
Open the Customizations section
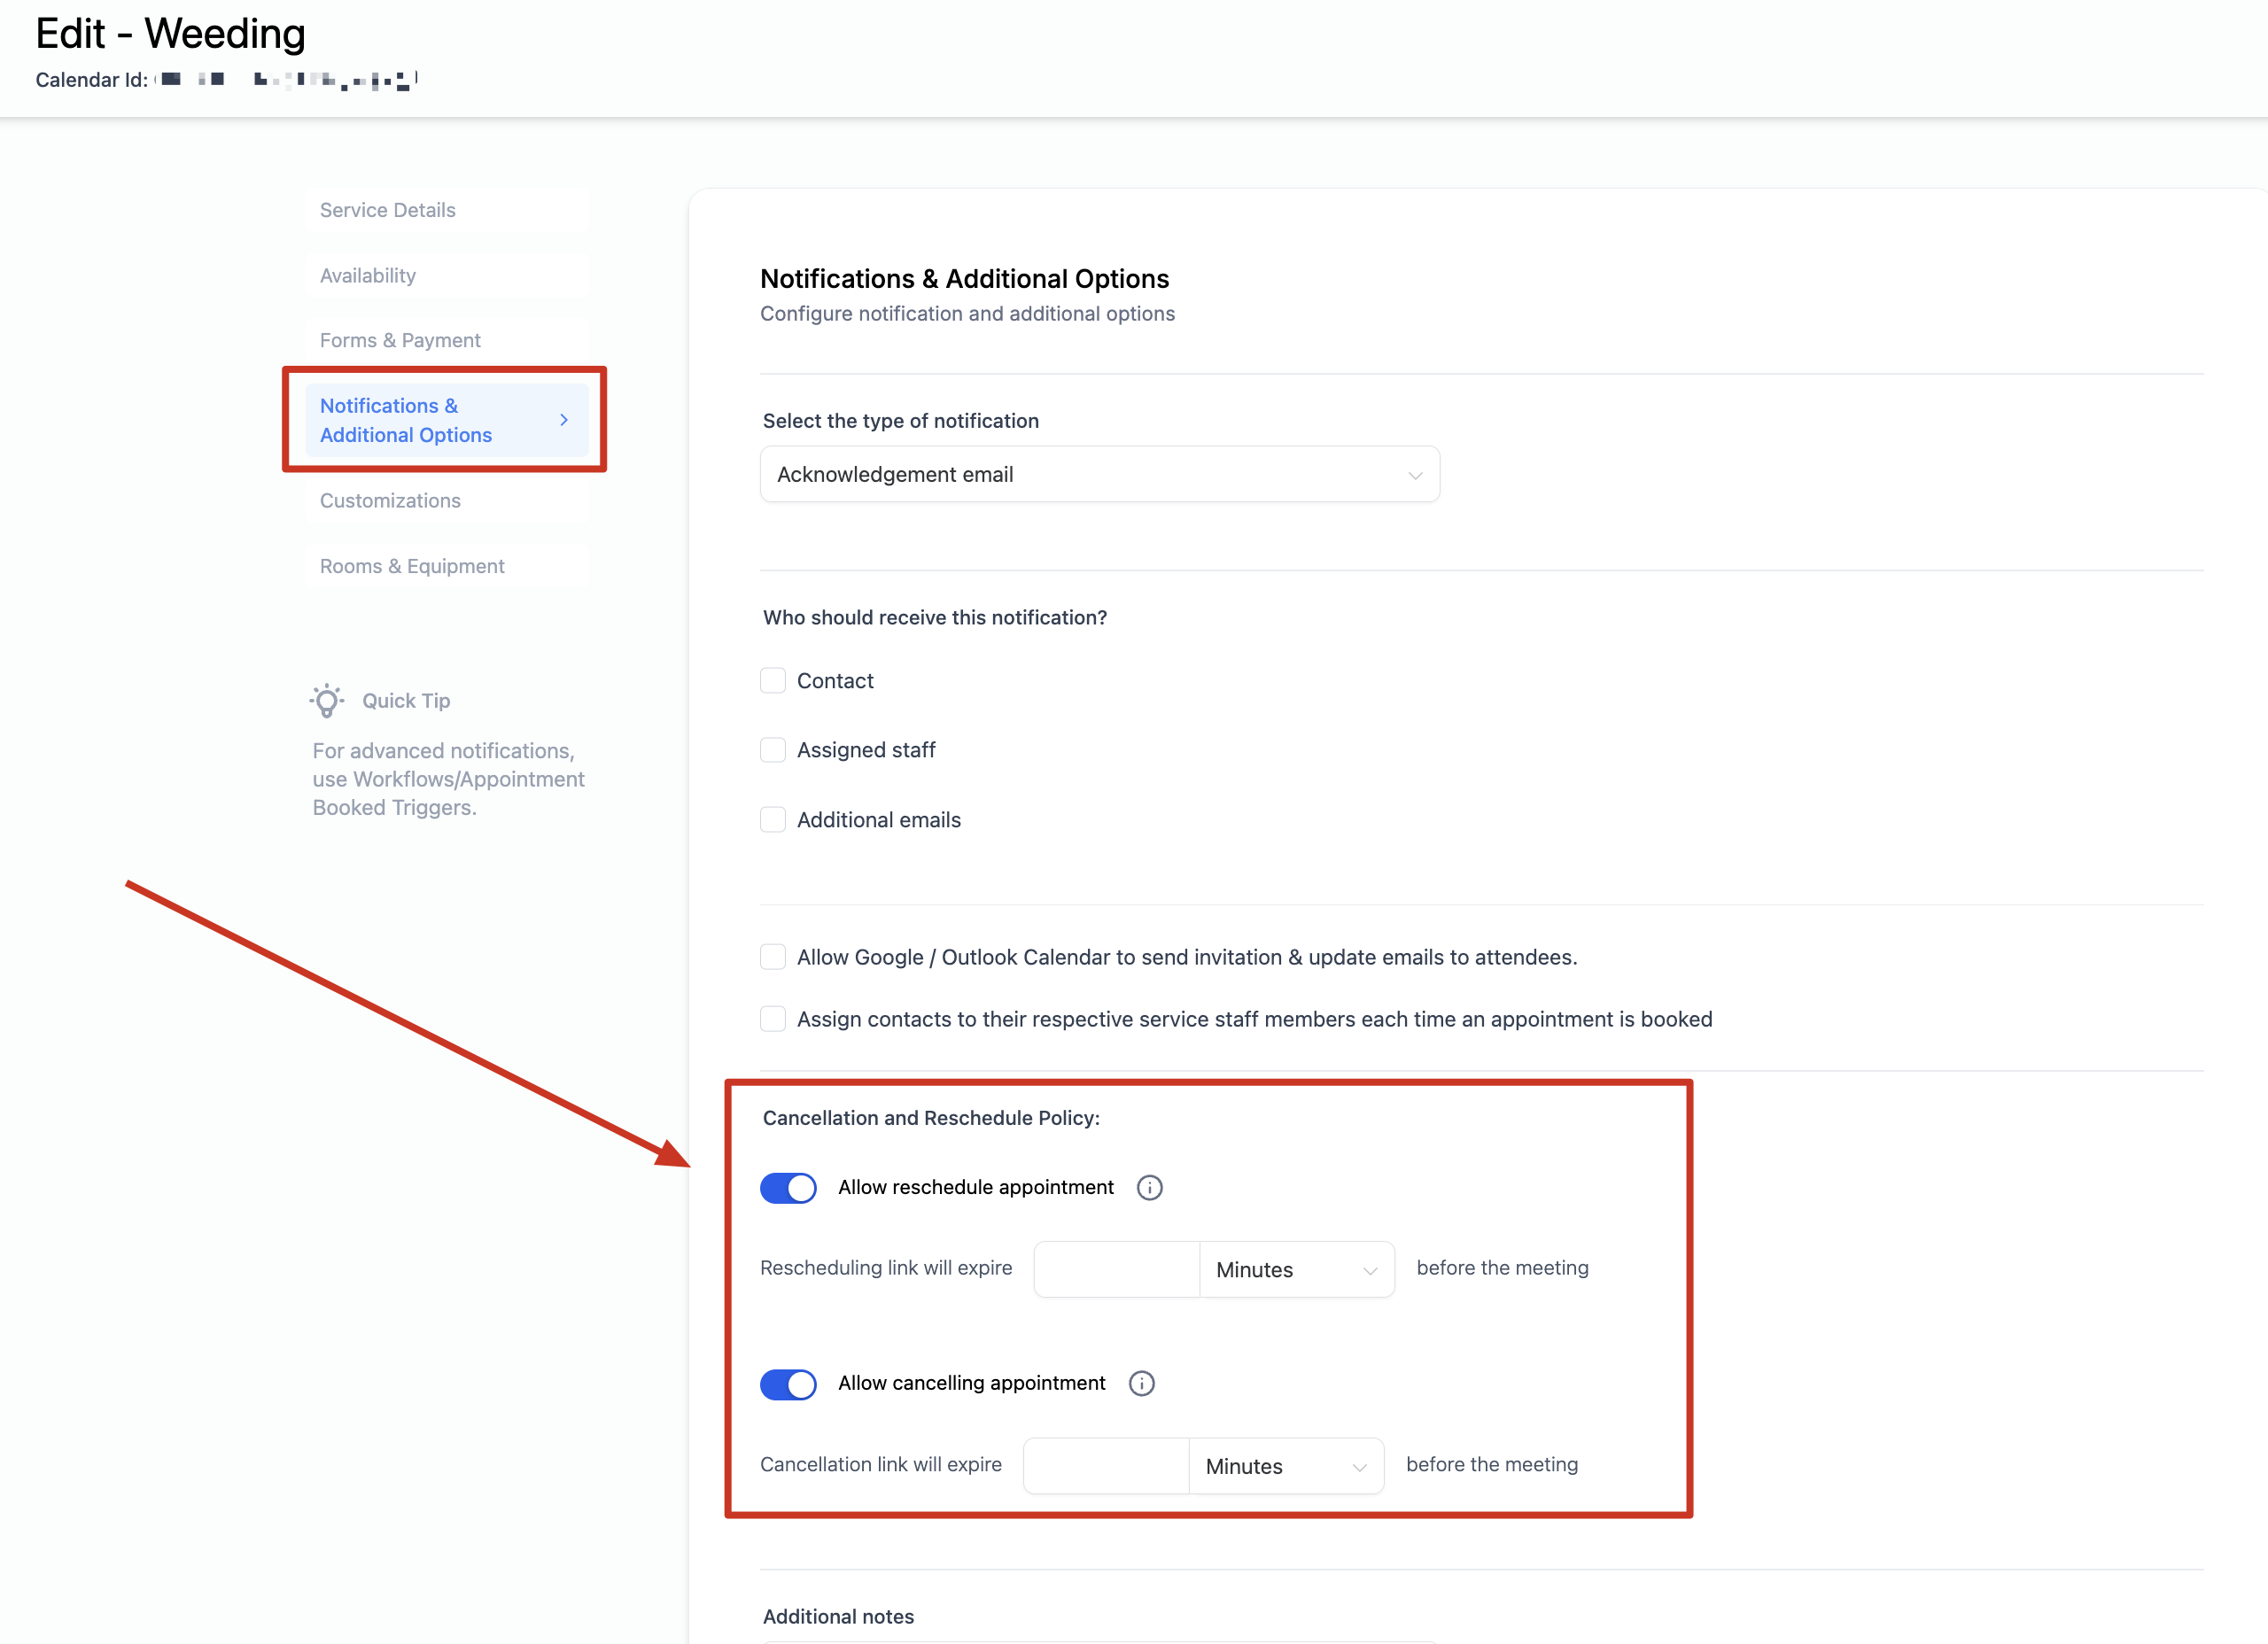447,500
